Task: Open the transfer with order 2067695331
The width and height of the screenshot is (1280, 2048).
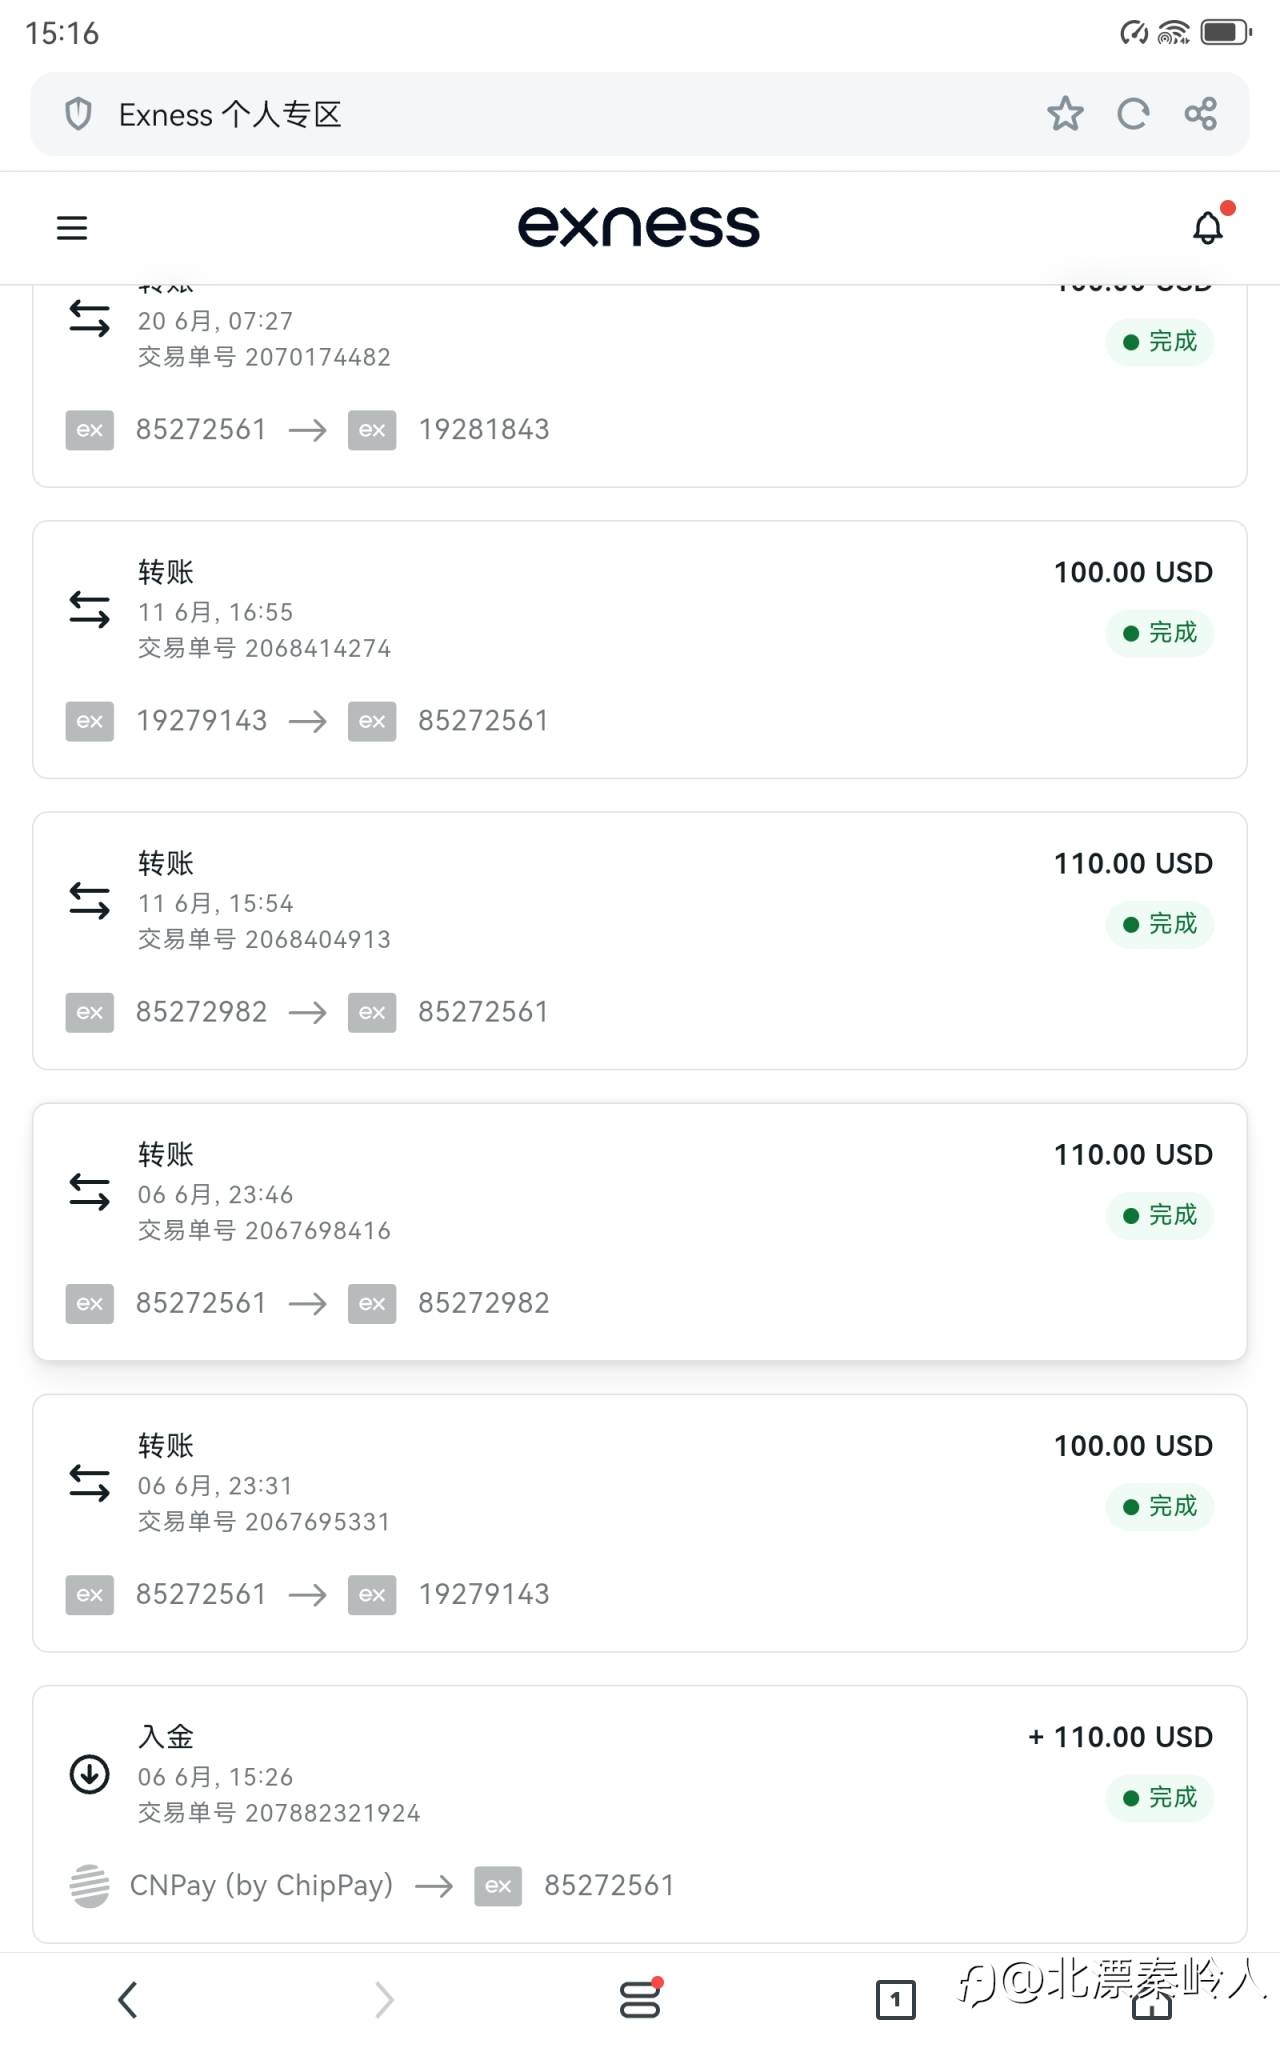Action: click(640, 1522)
